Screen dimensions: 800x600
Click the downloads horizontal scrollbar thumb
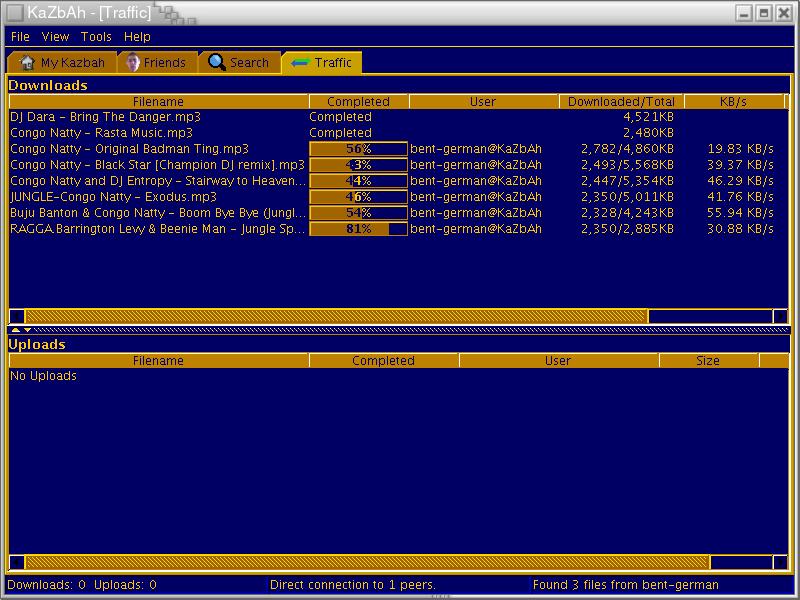tap(337, 316)
